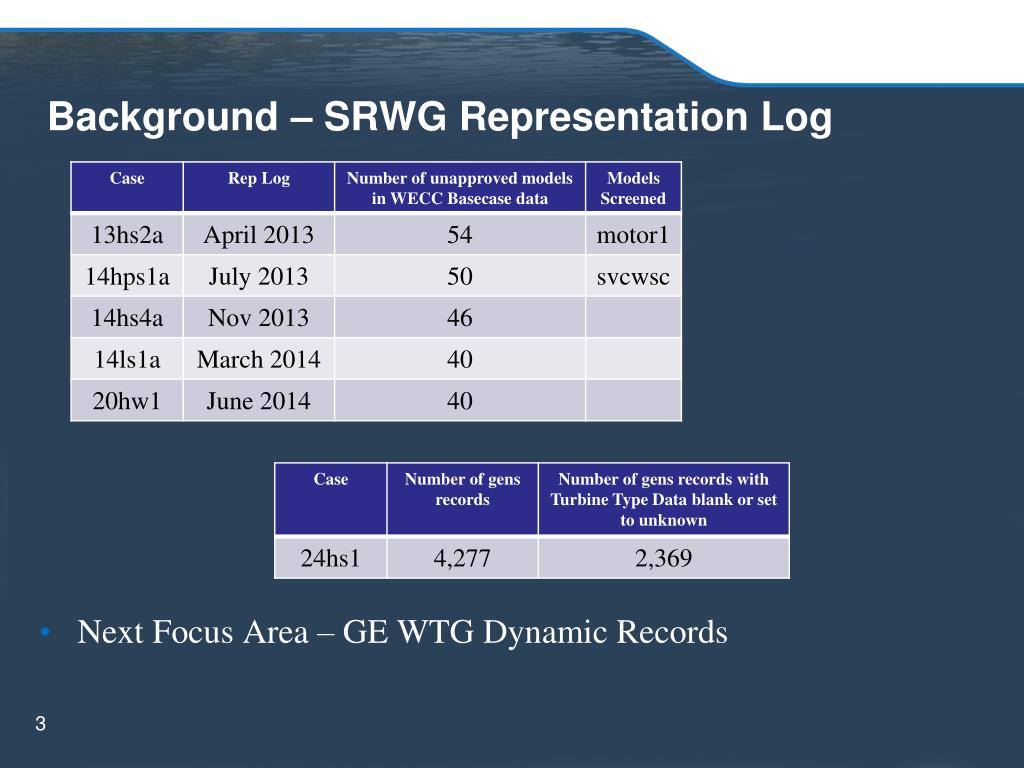Click the value '40' in the 20hw1 row
1024x768 pixels.
(x=460, y=400)
